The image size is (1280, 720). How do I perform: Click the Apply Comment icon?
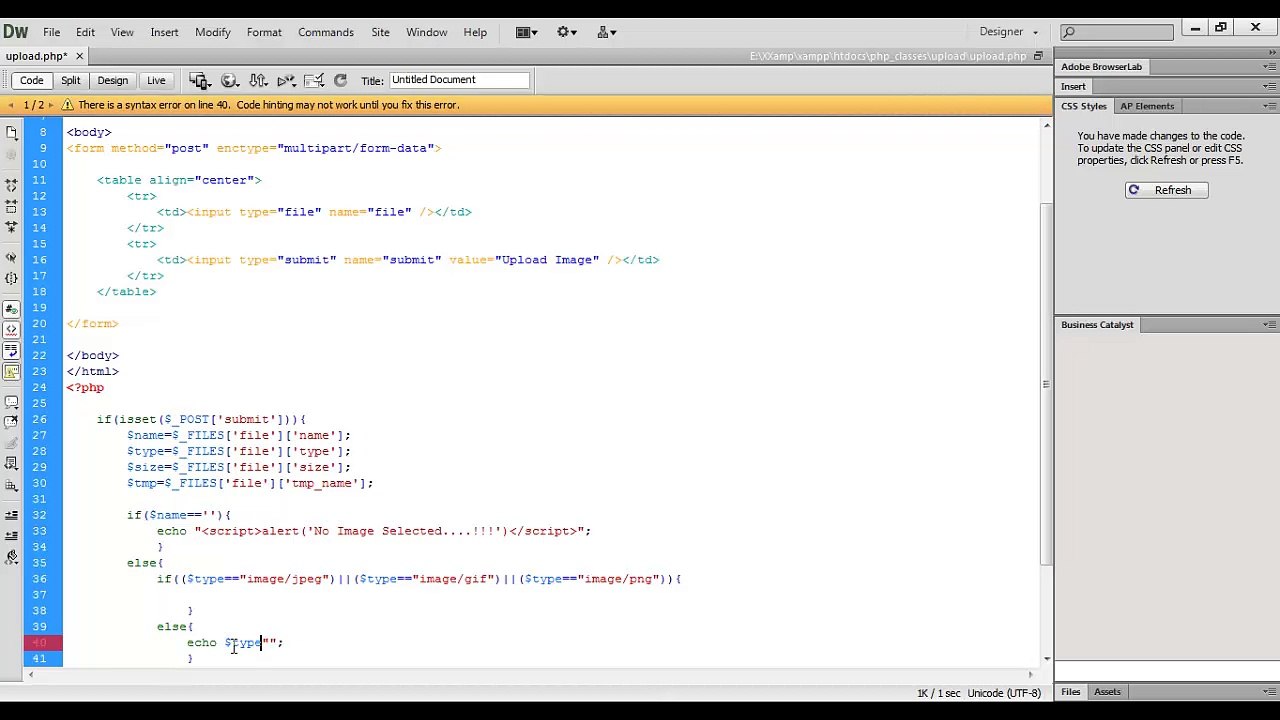point(12,402)
